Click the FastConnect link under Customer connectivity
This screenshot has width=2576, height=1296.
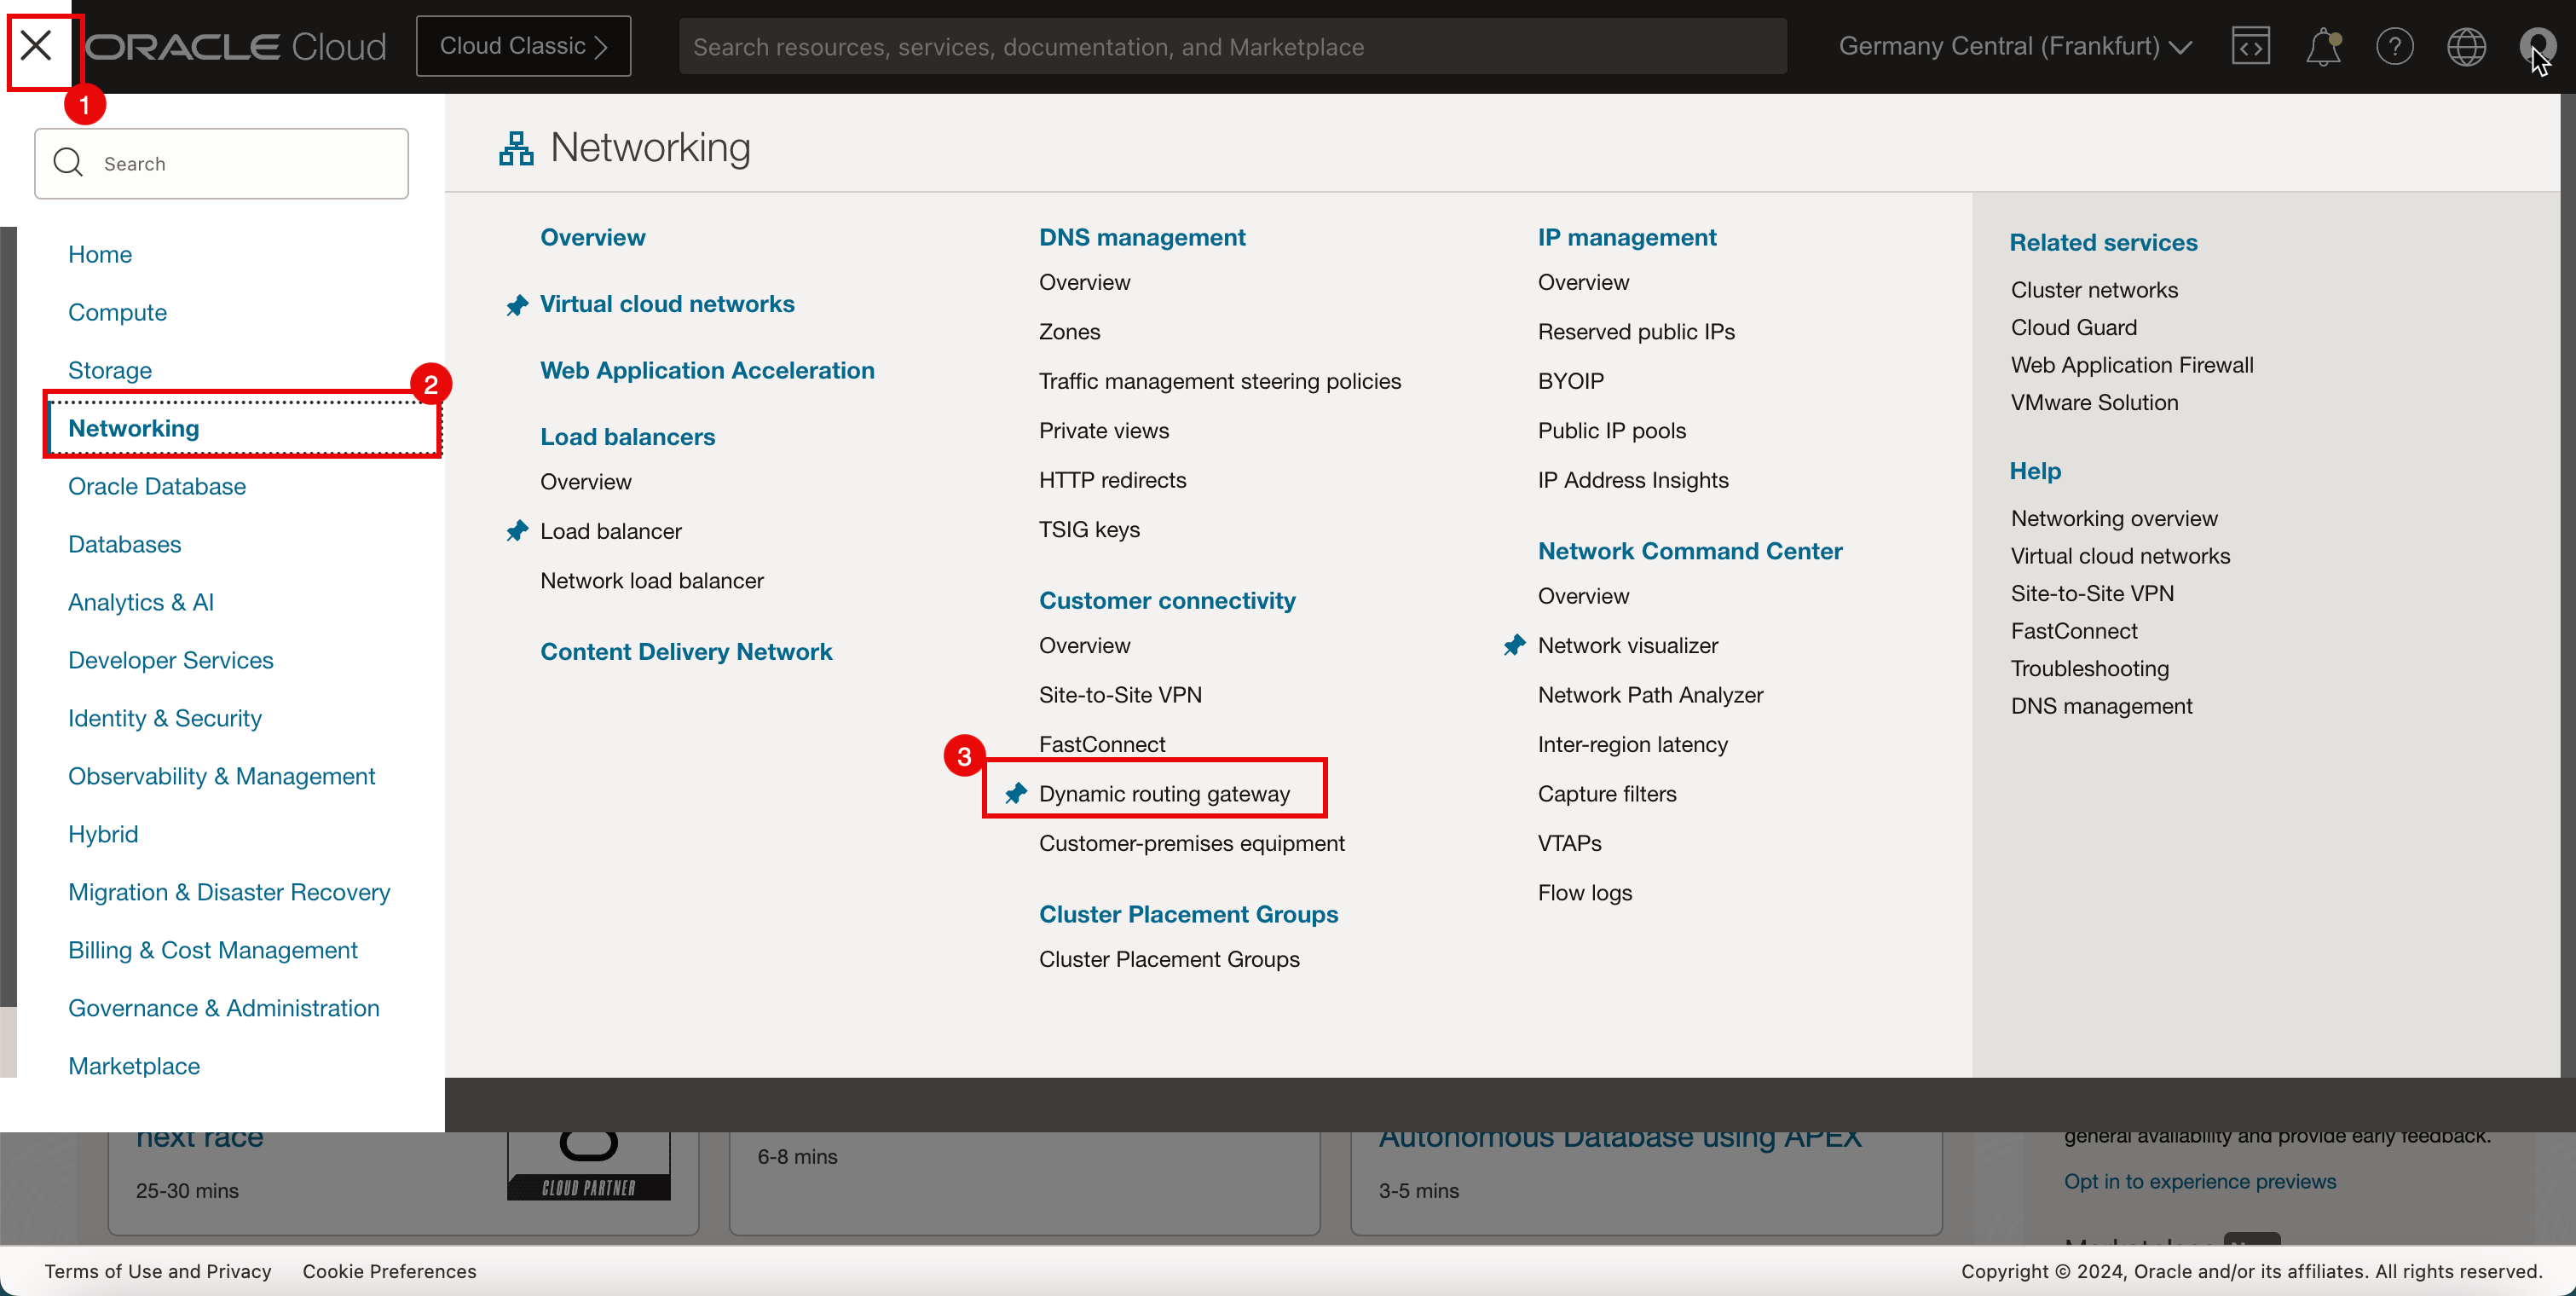click(1102, 743)
